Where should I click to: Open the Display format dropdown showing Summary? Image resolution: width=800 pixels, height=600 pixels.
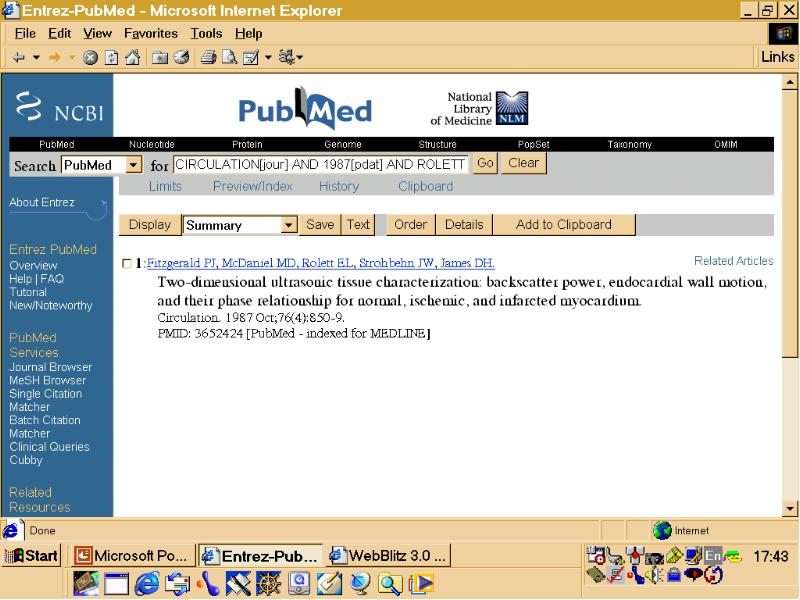point(289,225)
